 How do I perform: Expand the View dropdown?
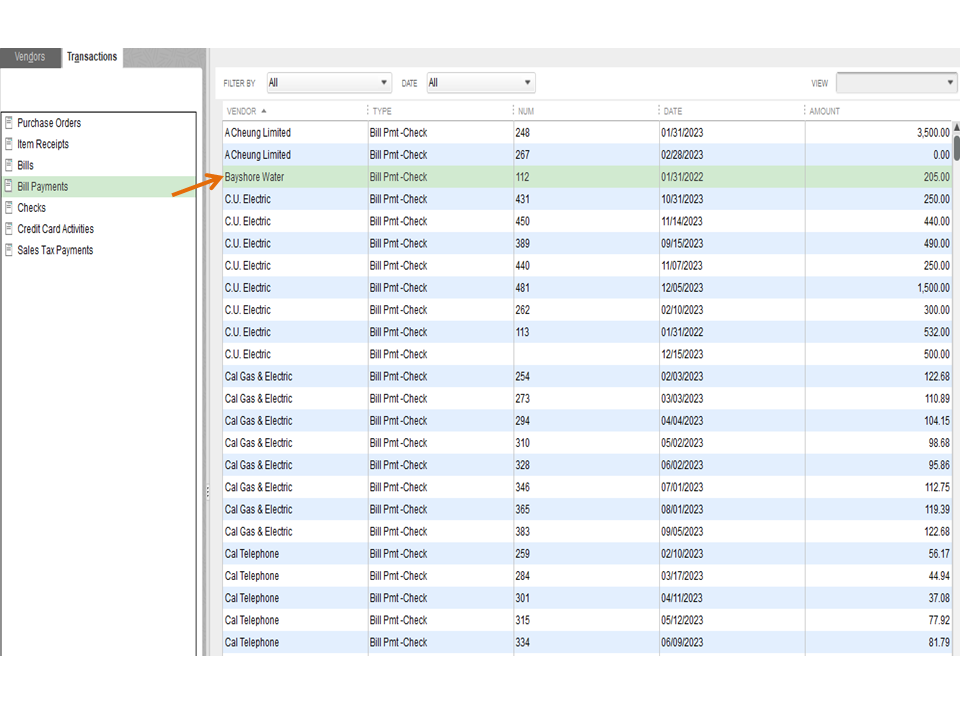coord(896,83)
